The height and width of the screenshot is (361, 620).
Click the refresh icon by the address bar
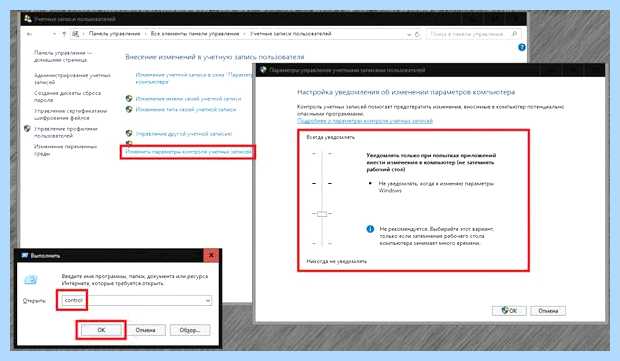(x=417, y=34)
